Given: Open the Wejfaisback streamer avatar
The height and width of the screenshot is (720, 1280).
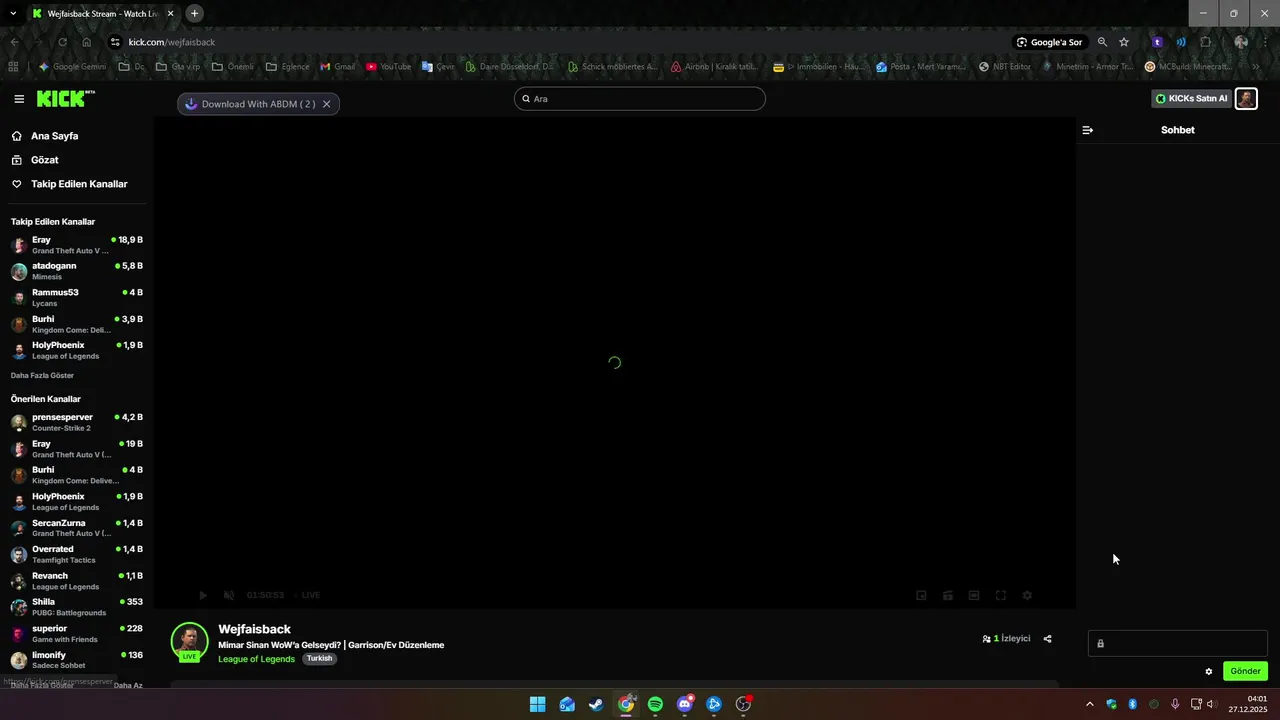Looking at the screenshot, I should [189, 641].
